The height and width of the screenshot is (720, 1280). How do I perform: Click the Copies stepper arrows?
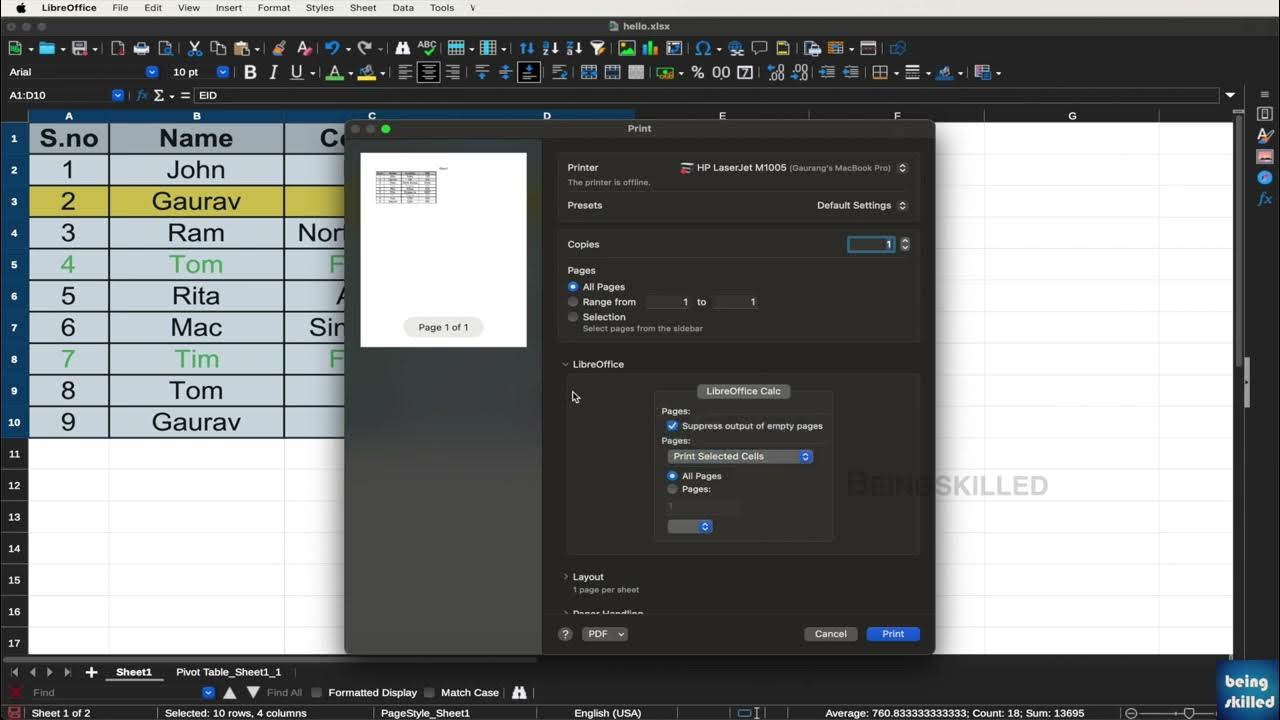[x=905, y=244]
